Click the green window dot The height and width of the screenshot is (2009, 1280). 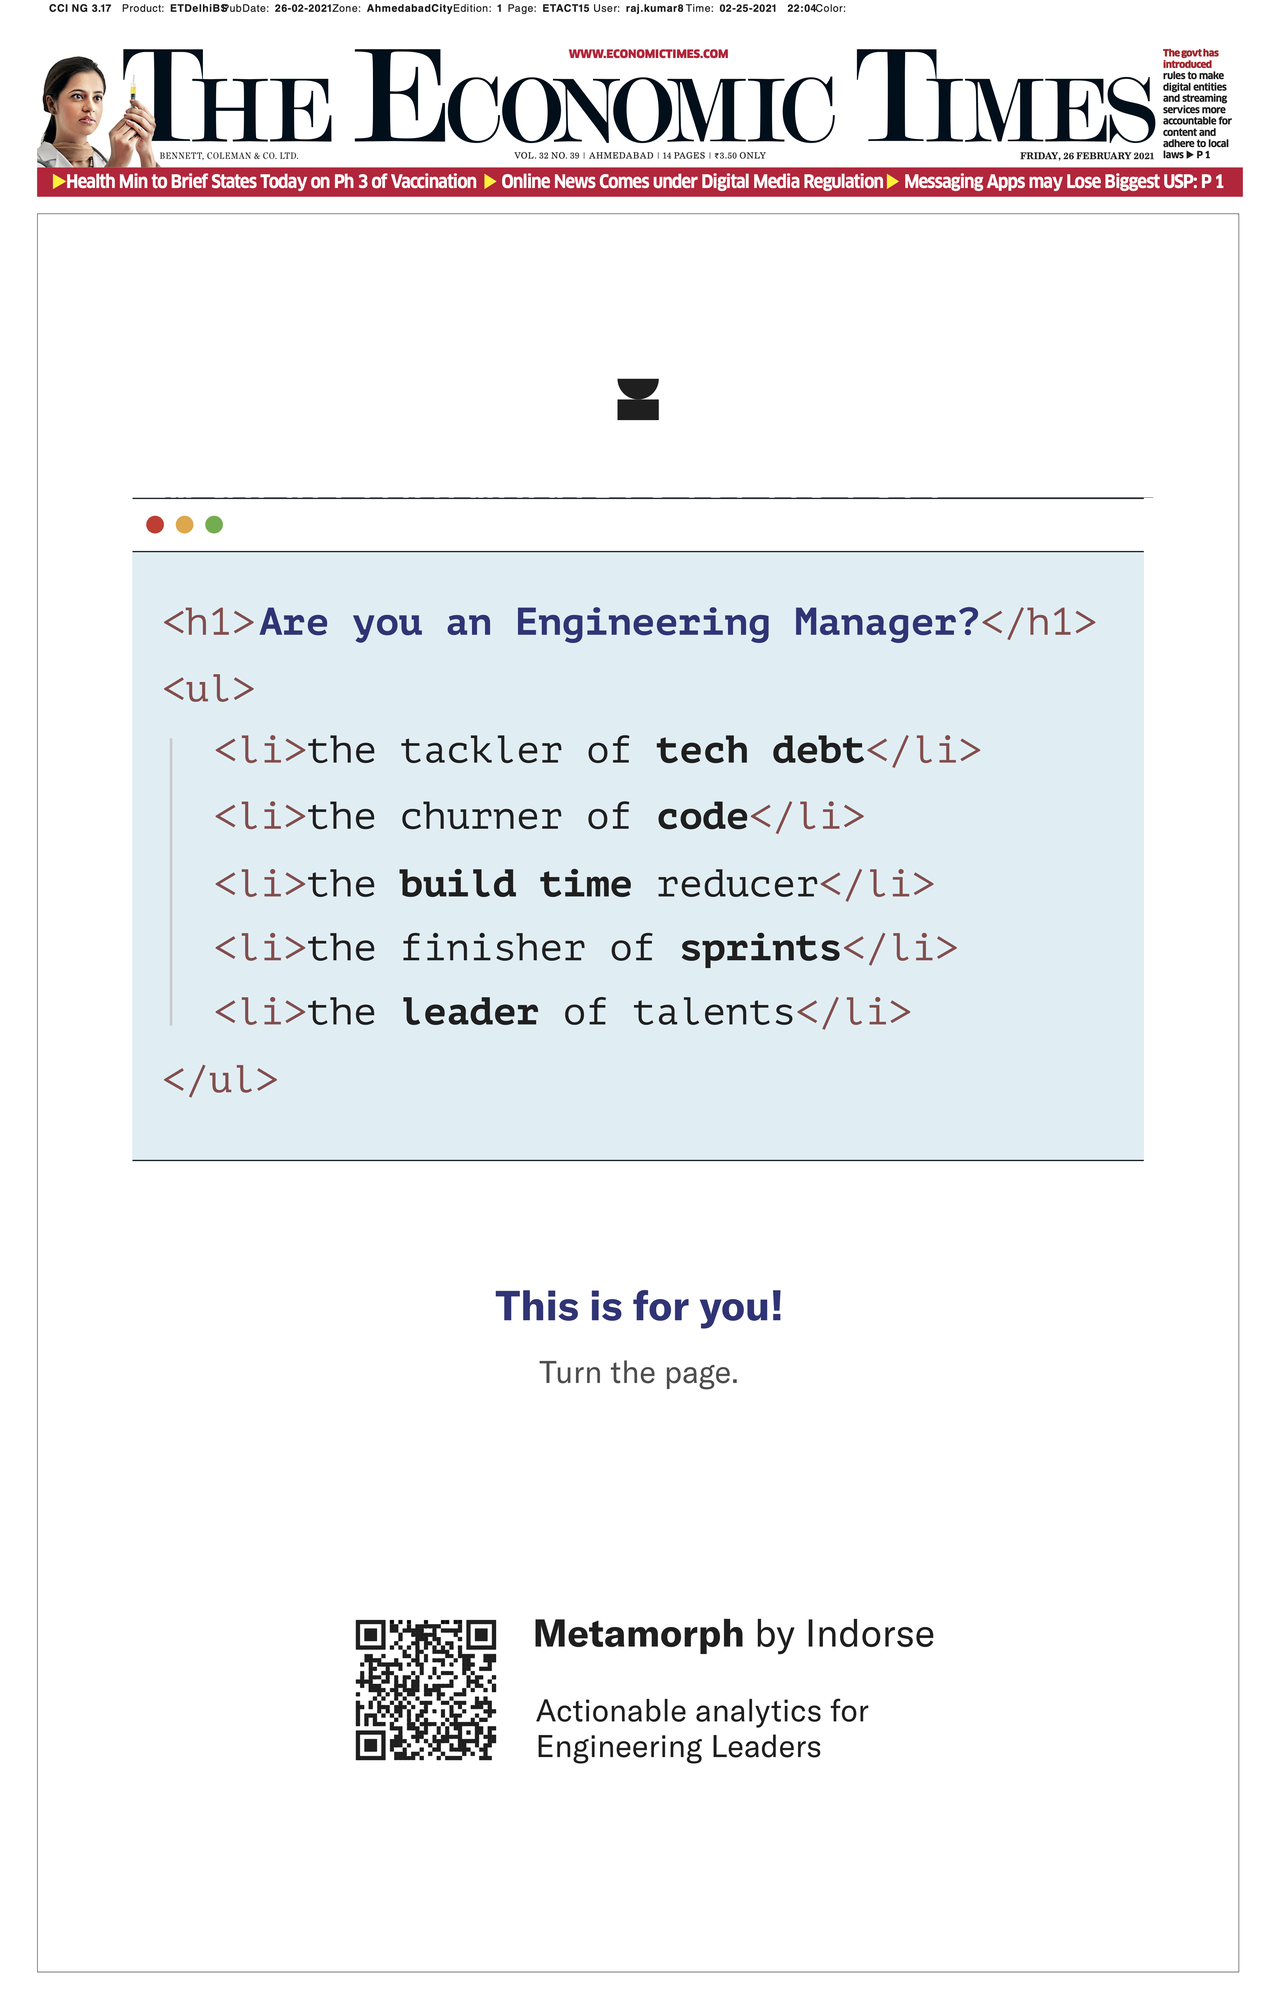(x=214, y=525)
